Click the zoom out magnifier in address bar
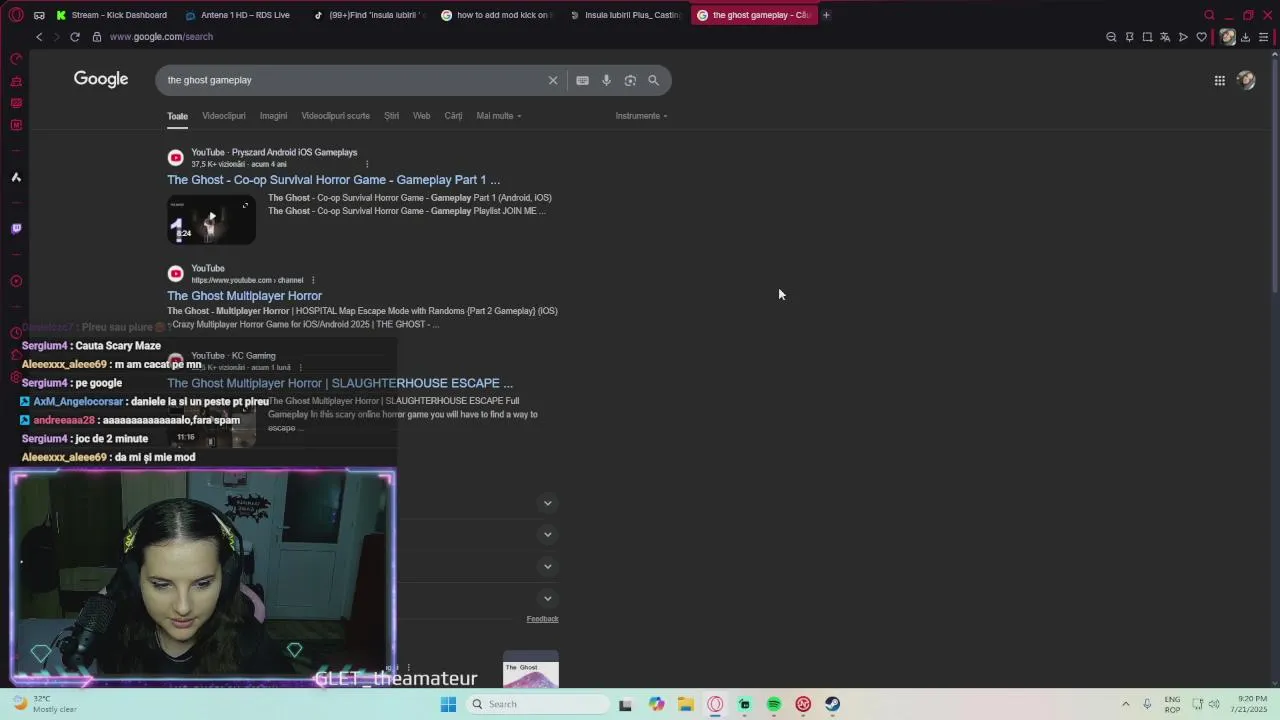Viewport: 1280px width, 720px height. (x=1111, y=37)
